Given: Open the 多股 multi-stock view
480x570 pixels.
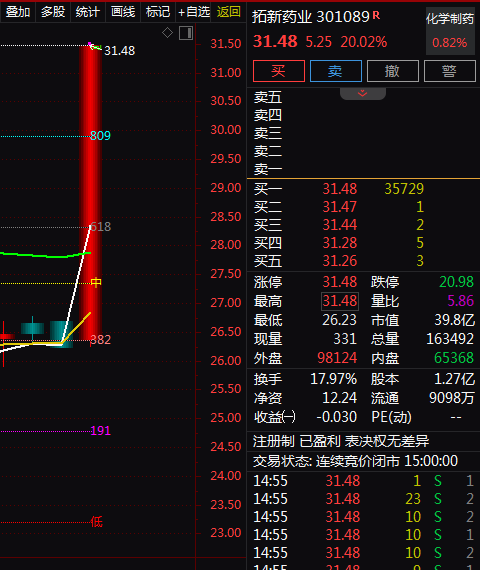Looking at the screenshot, I should [53, 12].
